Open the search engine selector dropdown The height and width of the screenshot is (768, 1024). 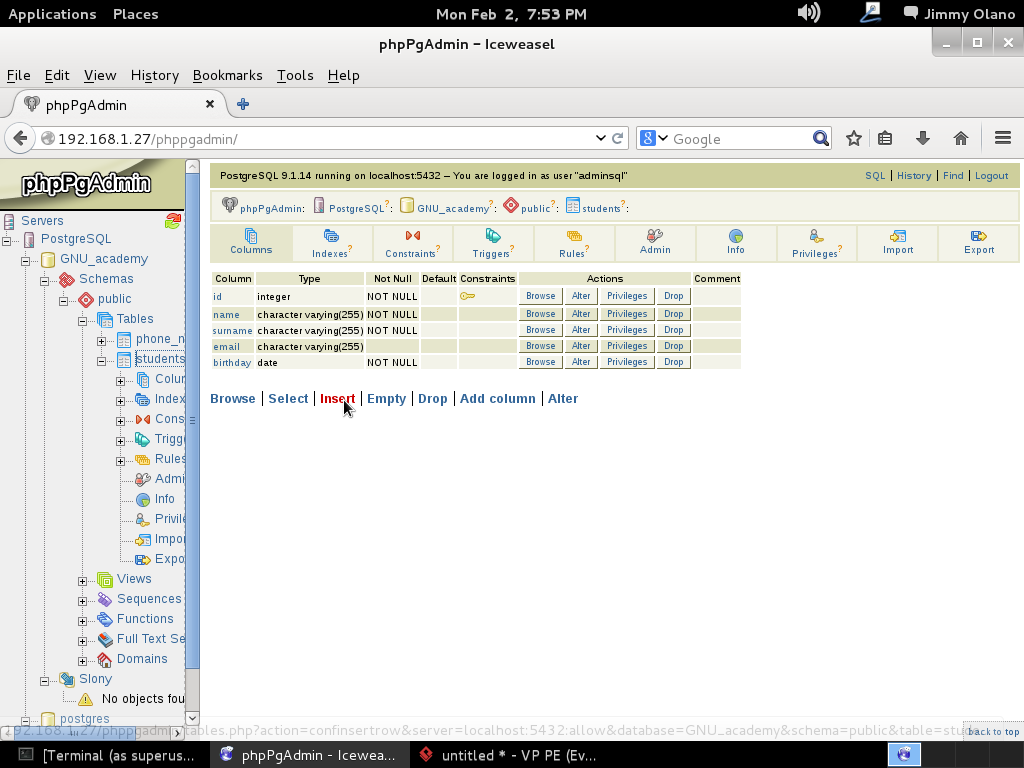tap(654, 139)
